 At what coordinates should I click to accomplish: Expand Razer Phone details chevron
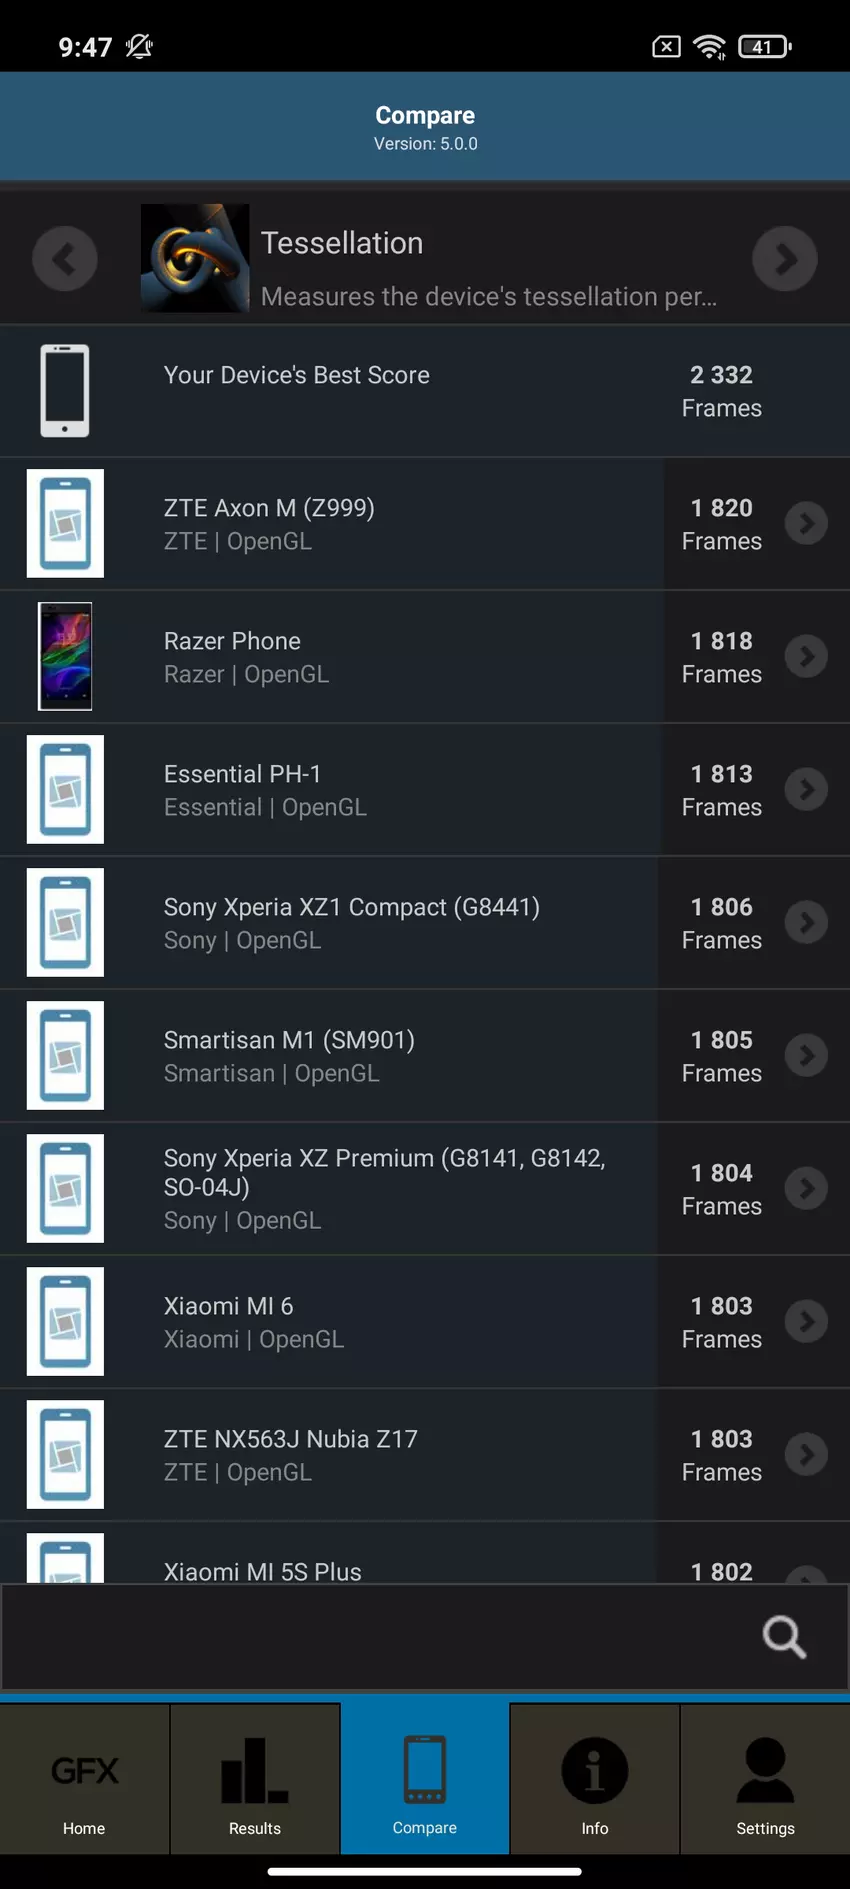tap(806, 656)
